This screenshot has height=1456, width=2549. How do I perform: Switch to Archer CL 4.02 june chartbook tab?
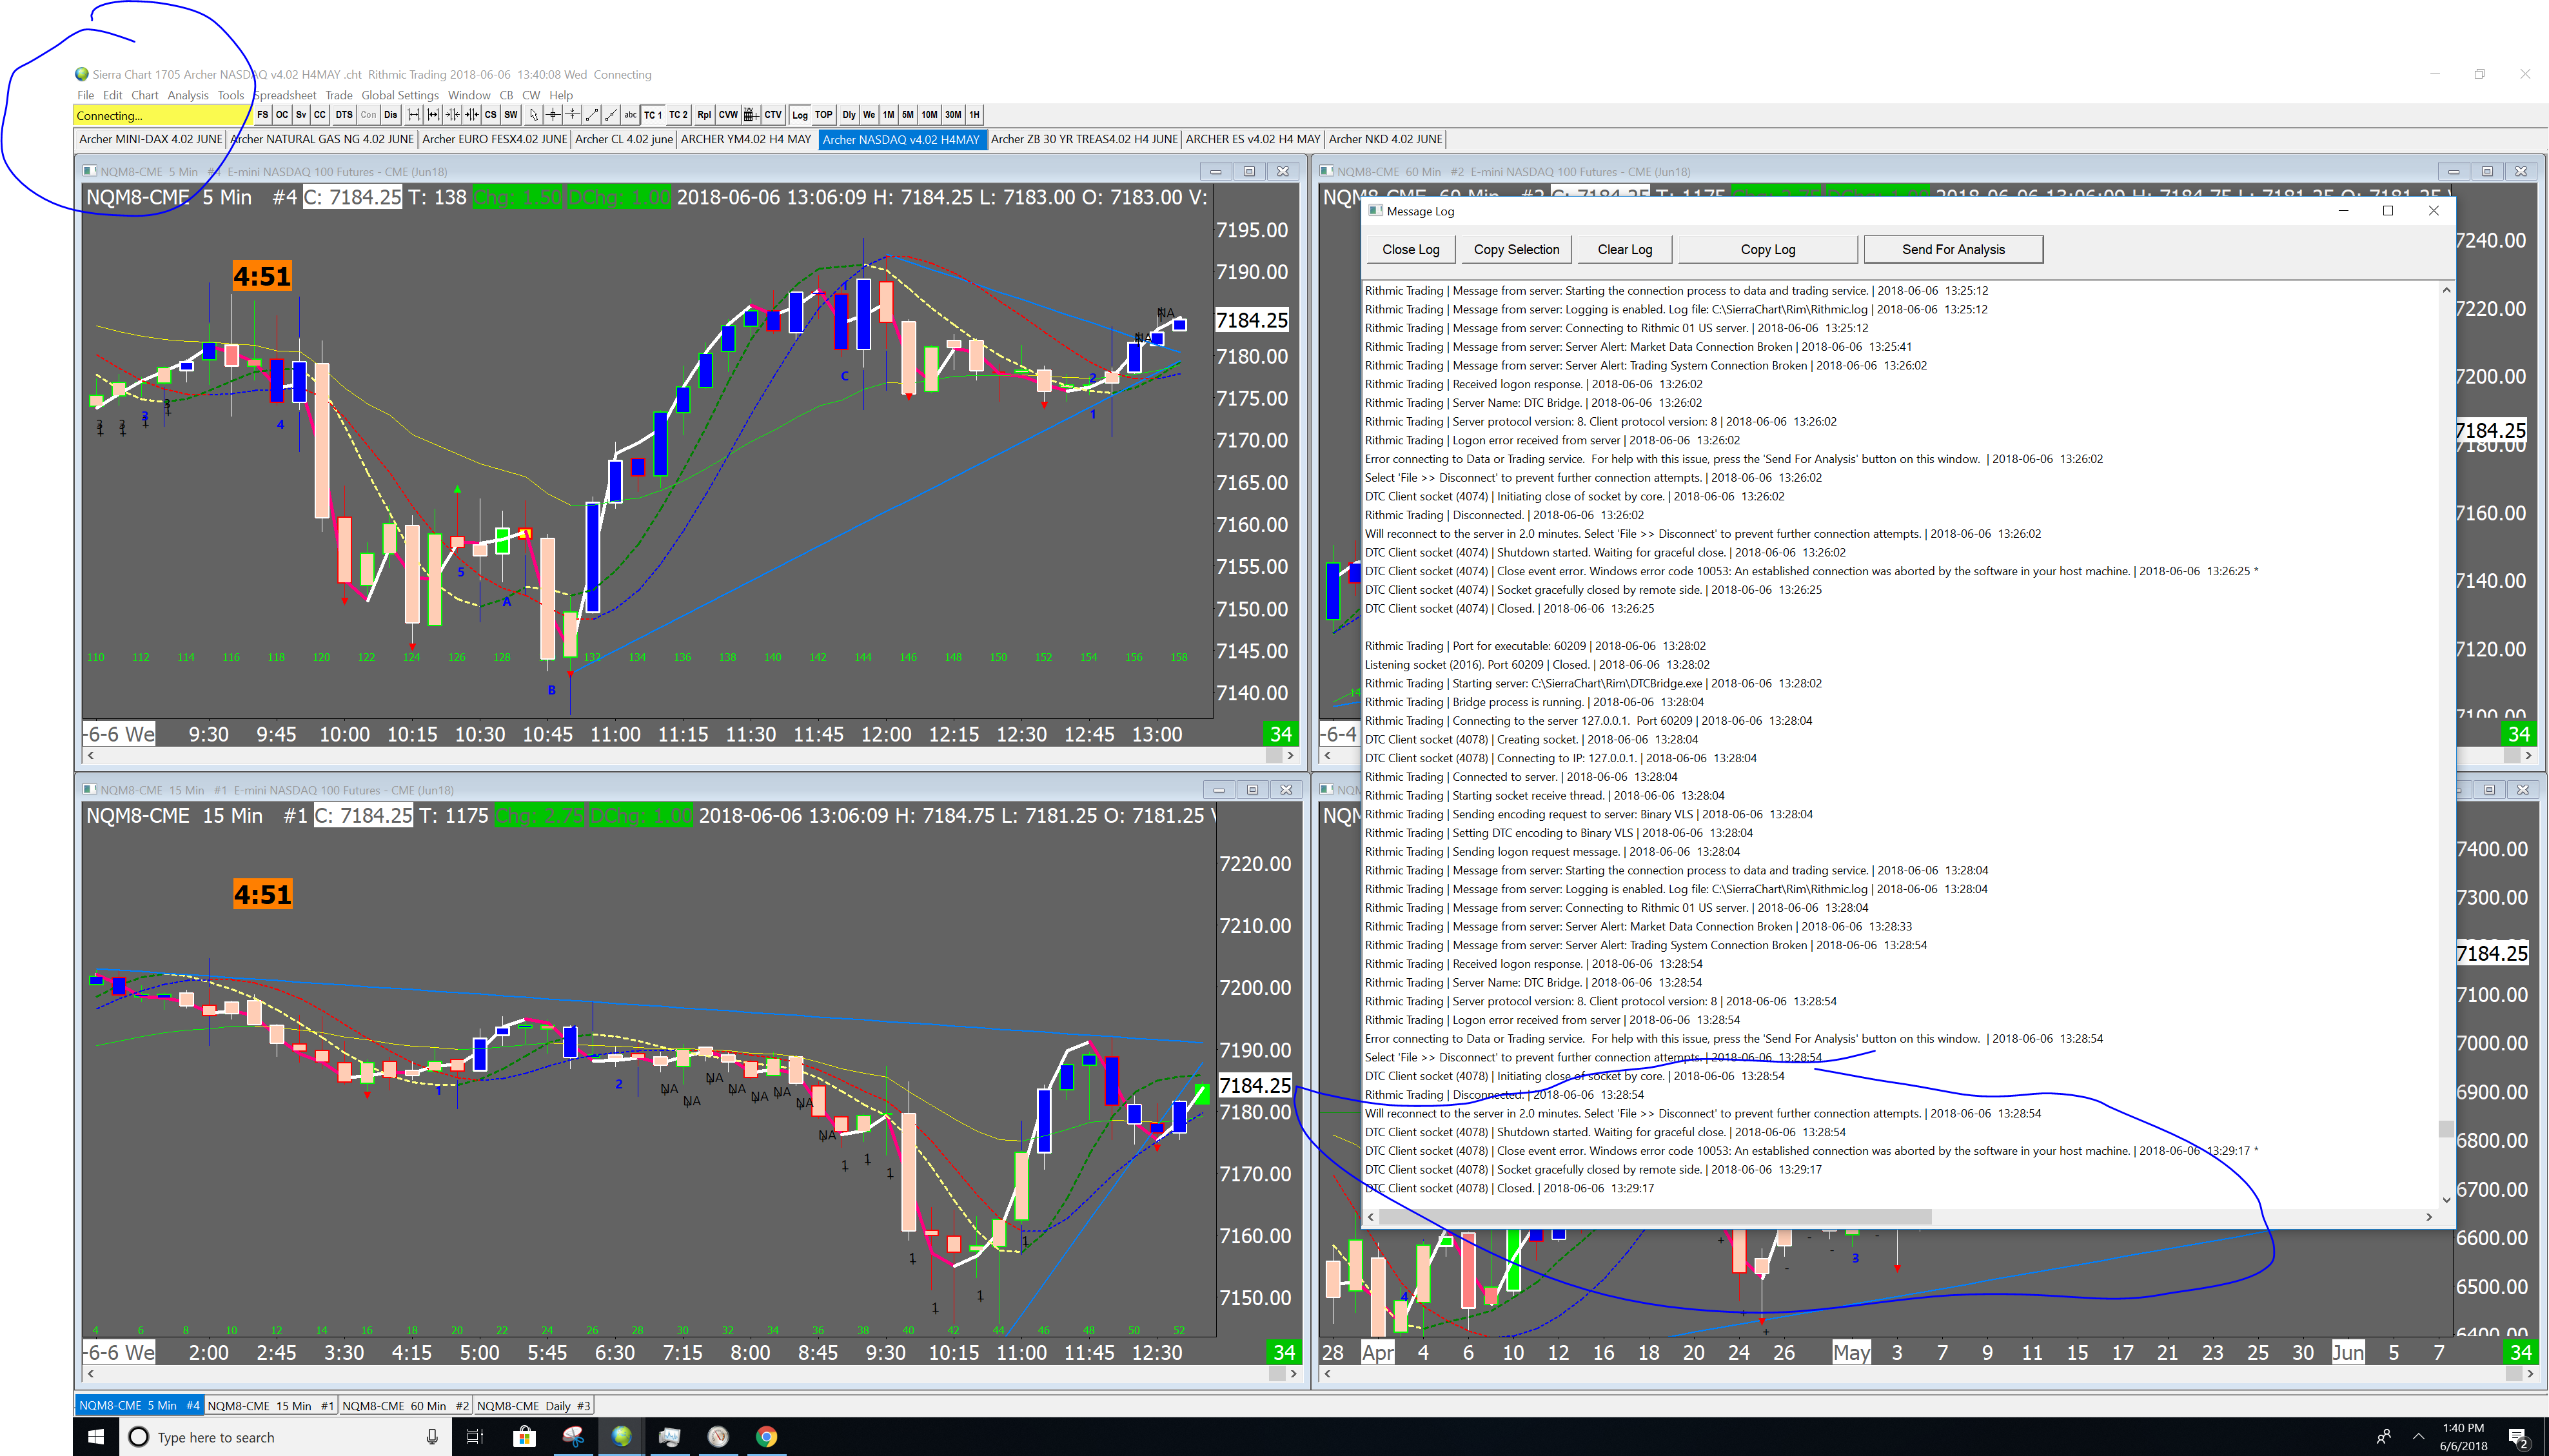[624, 139]
